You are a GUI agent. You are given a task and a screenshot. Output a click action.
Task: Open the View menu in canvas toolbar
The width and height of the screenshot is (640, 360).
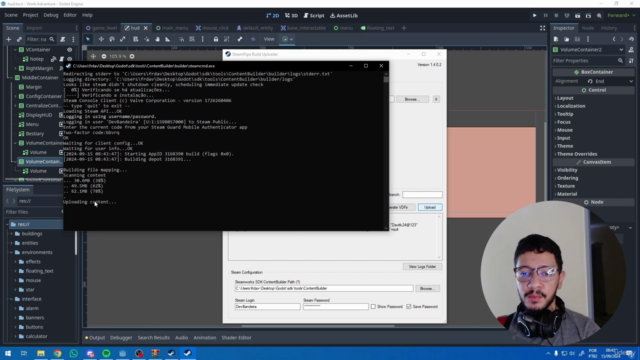269,39
